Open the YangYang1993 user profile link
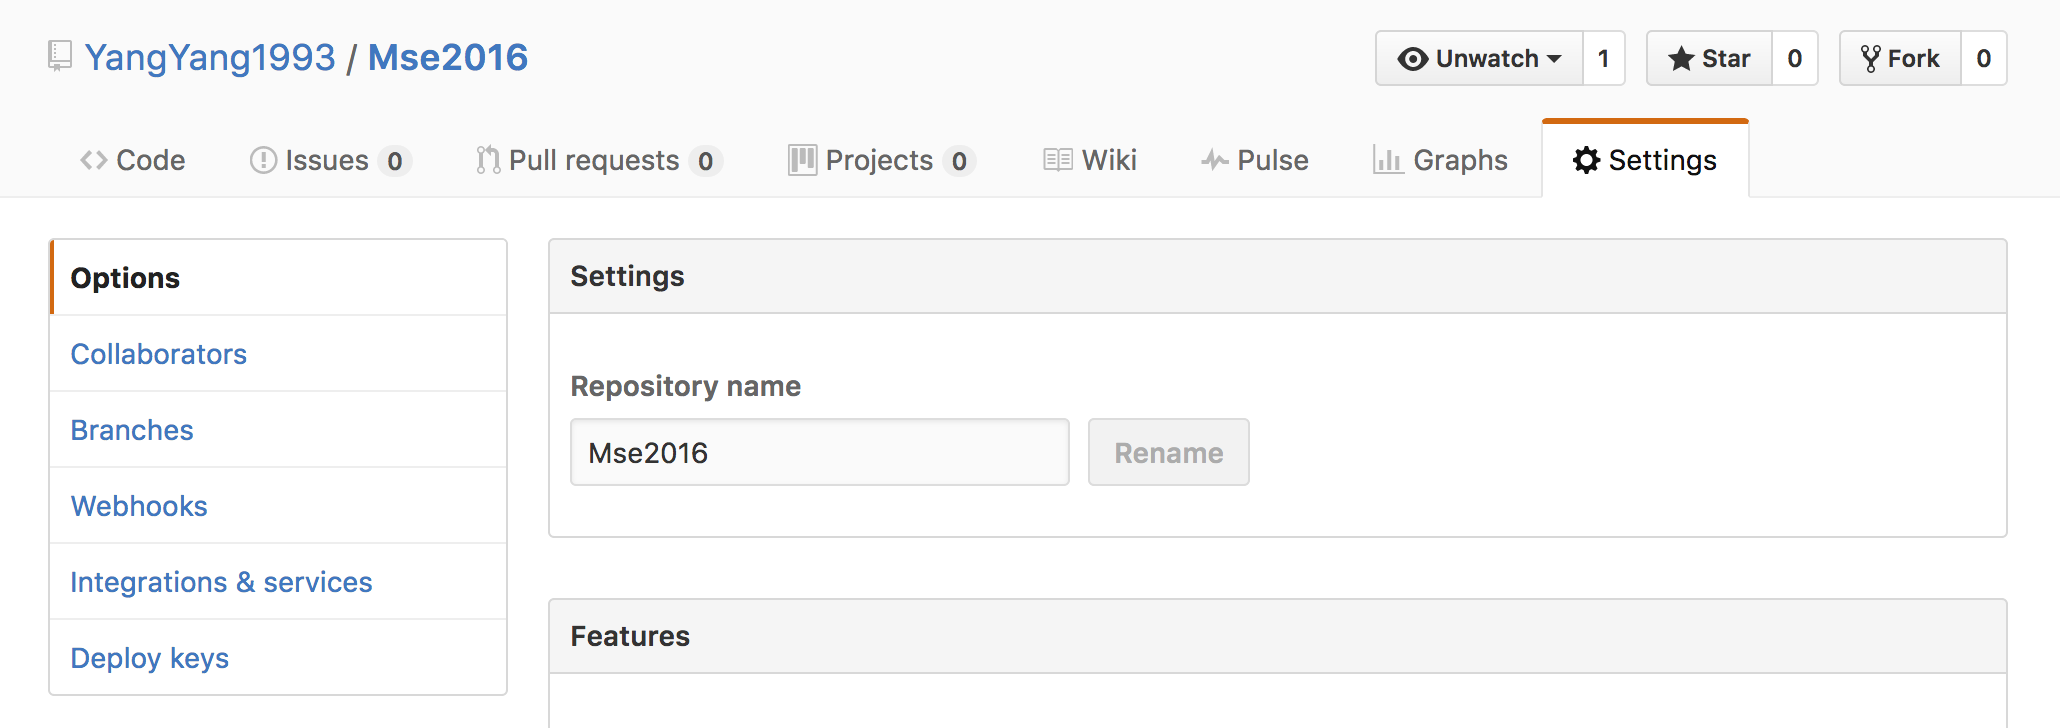2060x728 pixels. [x=210, y=57]
